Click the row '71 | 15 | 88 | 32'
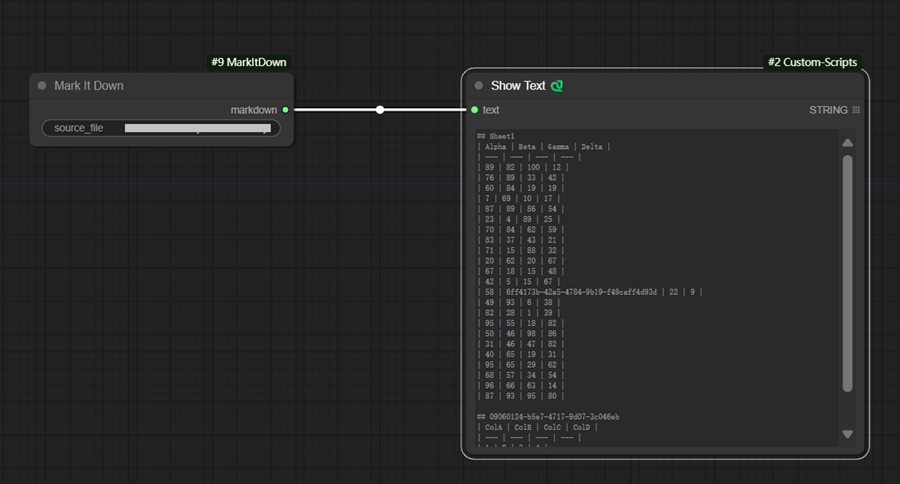Viewport: 900px width, 484px height. [521, 250]
